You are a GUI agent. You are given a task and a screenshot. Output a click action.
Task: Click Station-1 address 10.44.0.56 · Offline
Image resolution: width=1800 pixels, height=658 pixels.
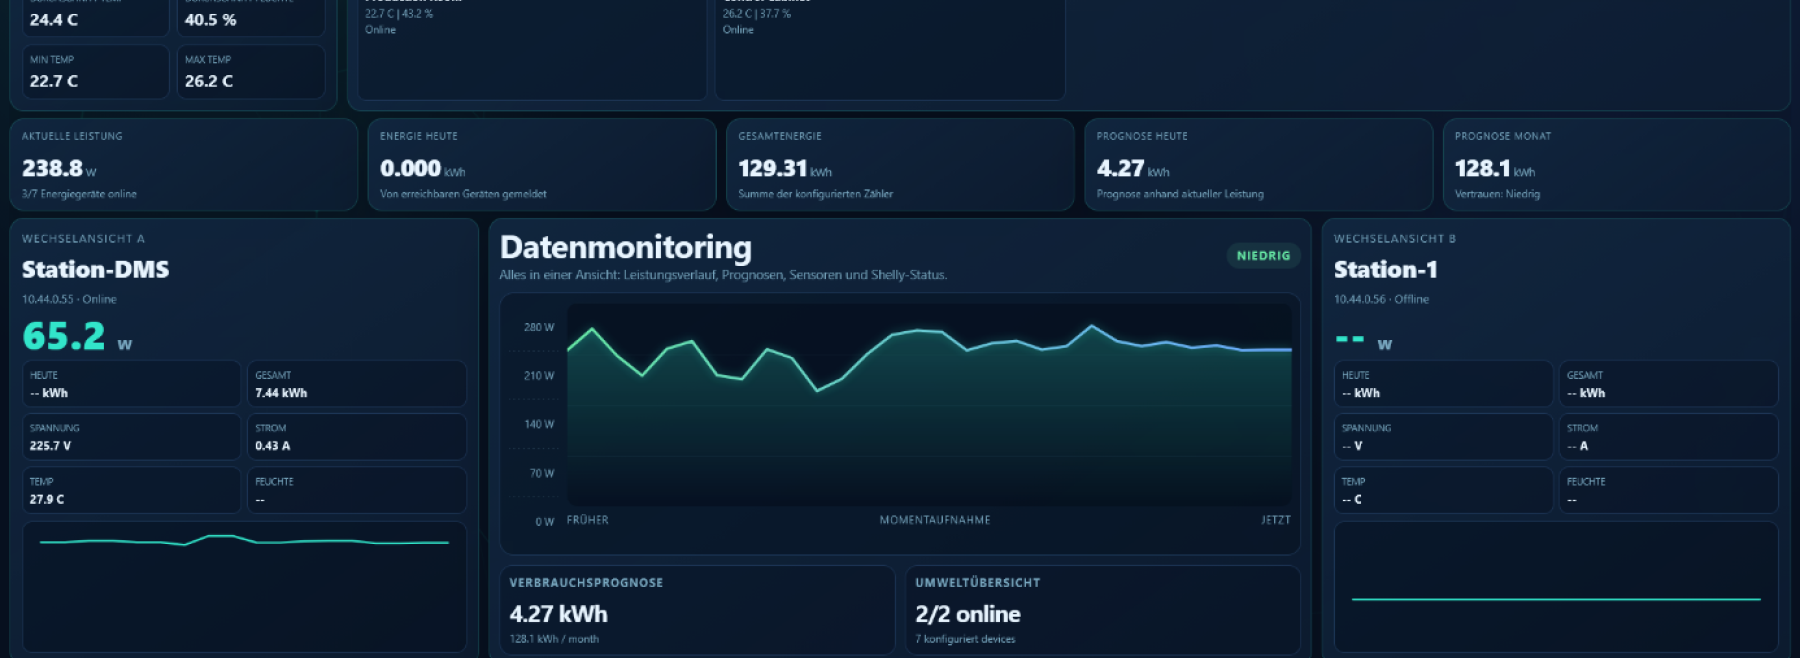point(1381,299)
